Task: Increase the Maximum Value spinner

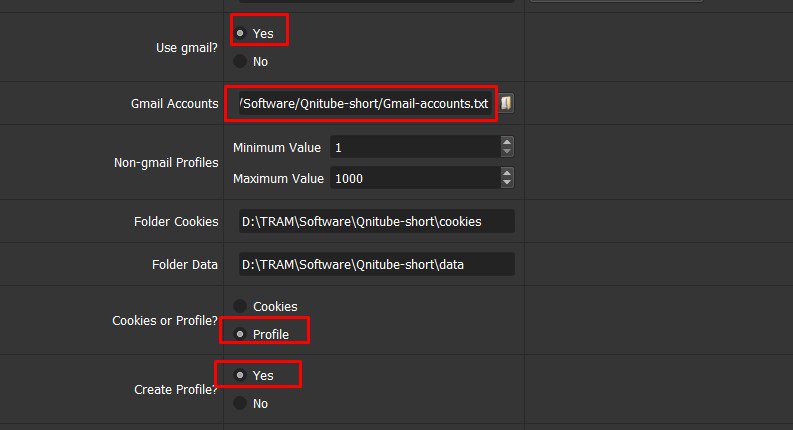Action: [x=507, y=173]
